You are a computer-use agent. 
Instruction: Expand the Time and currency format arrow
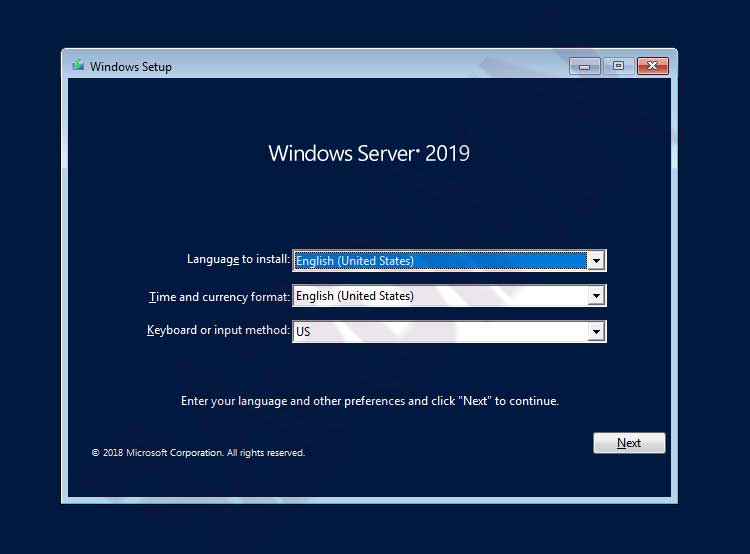[x=596, y=296]
